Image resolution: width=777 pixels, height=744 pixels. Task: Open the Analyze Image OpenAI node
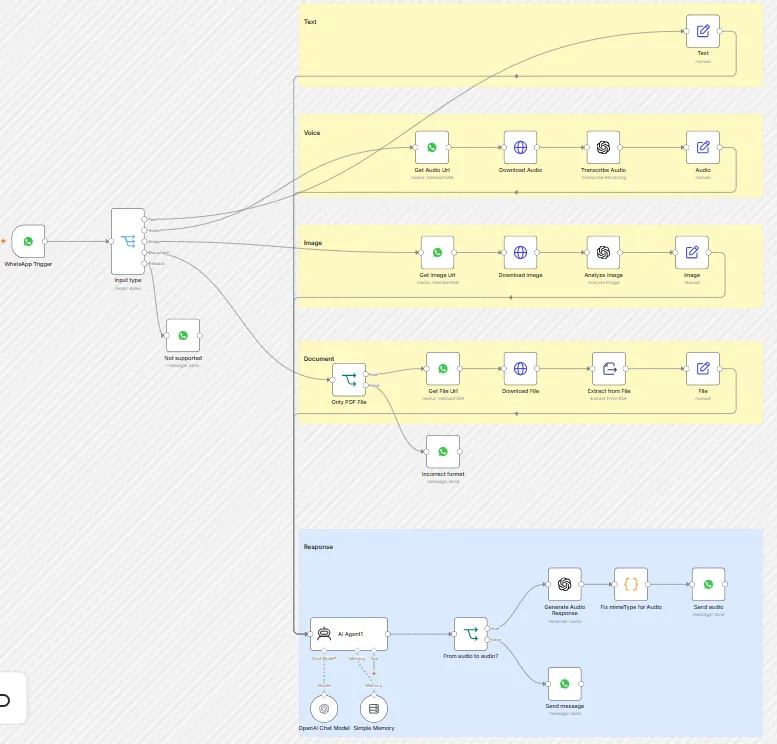(603, 252)
